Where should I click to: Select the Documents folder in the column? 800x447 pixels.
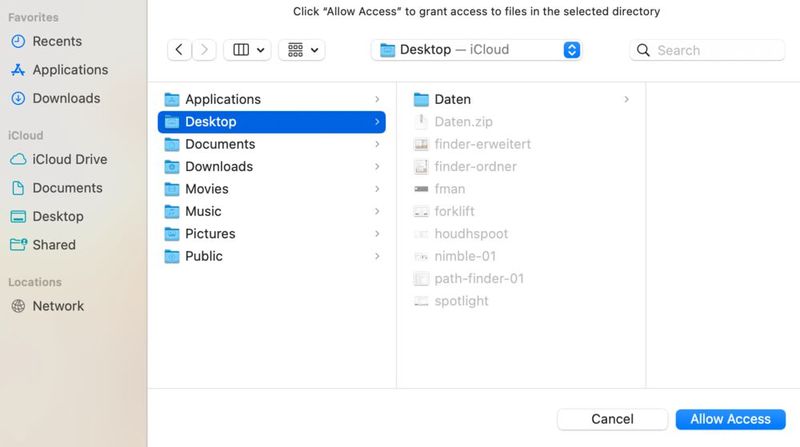[220, 144]
